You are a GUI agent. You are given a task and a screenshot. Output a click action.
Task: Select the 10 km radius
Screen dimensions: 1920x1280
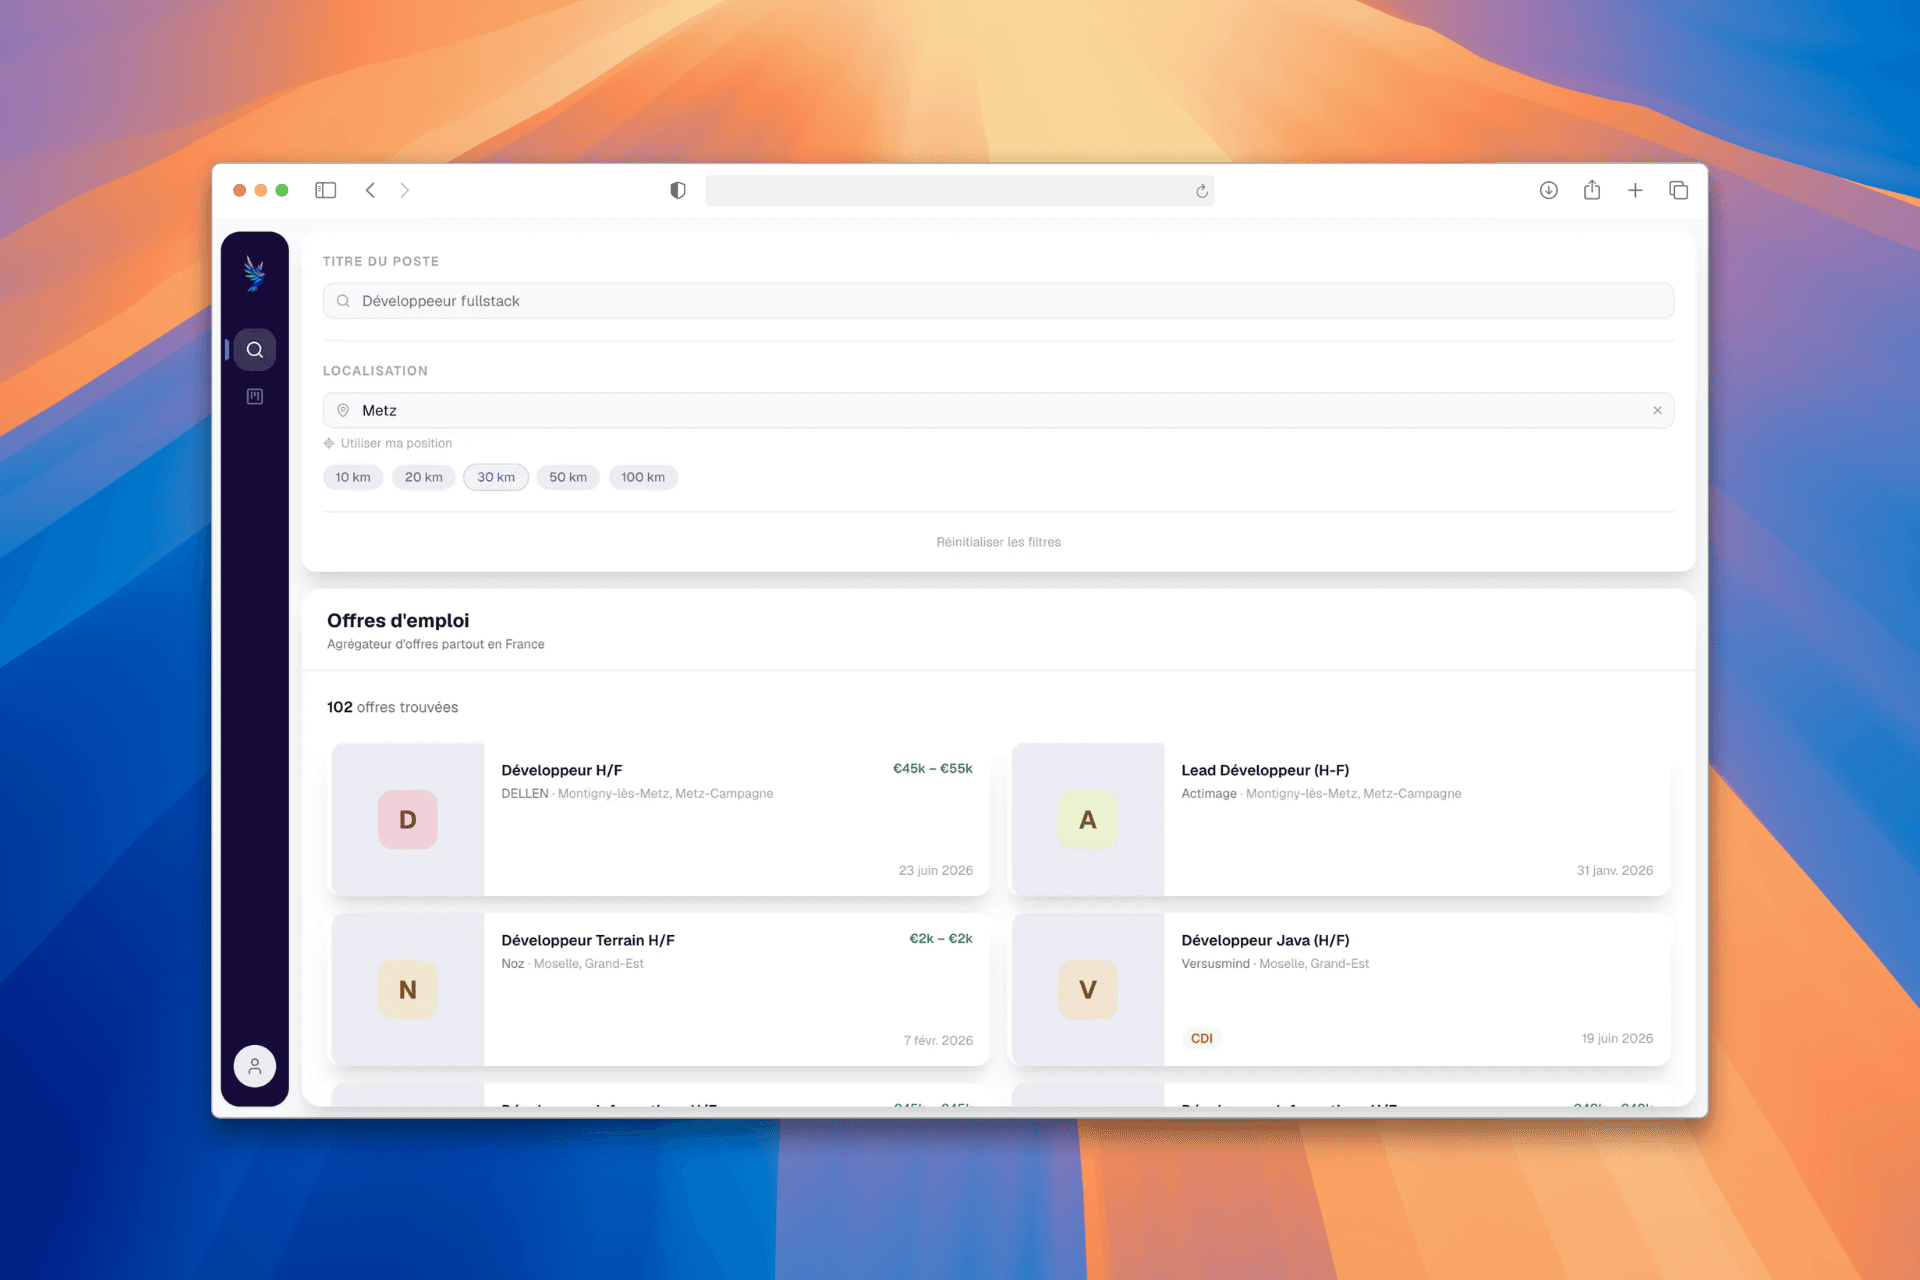pyautogui.click(x=353, y=477)
